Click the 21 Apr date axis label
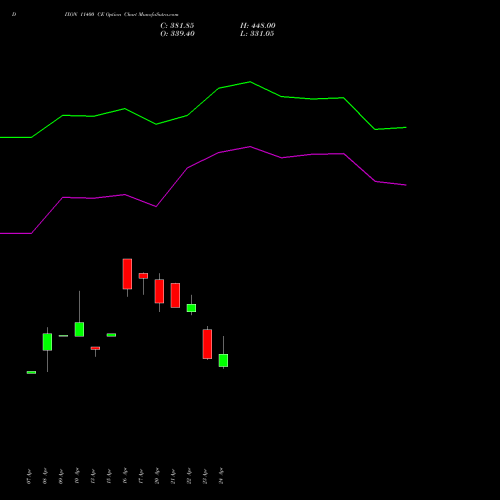Viewport: 500px width, 500px height. [x=173, y=476]
